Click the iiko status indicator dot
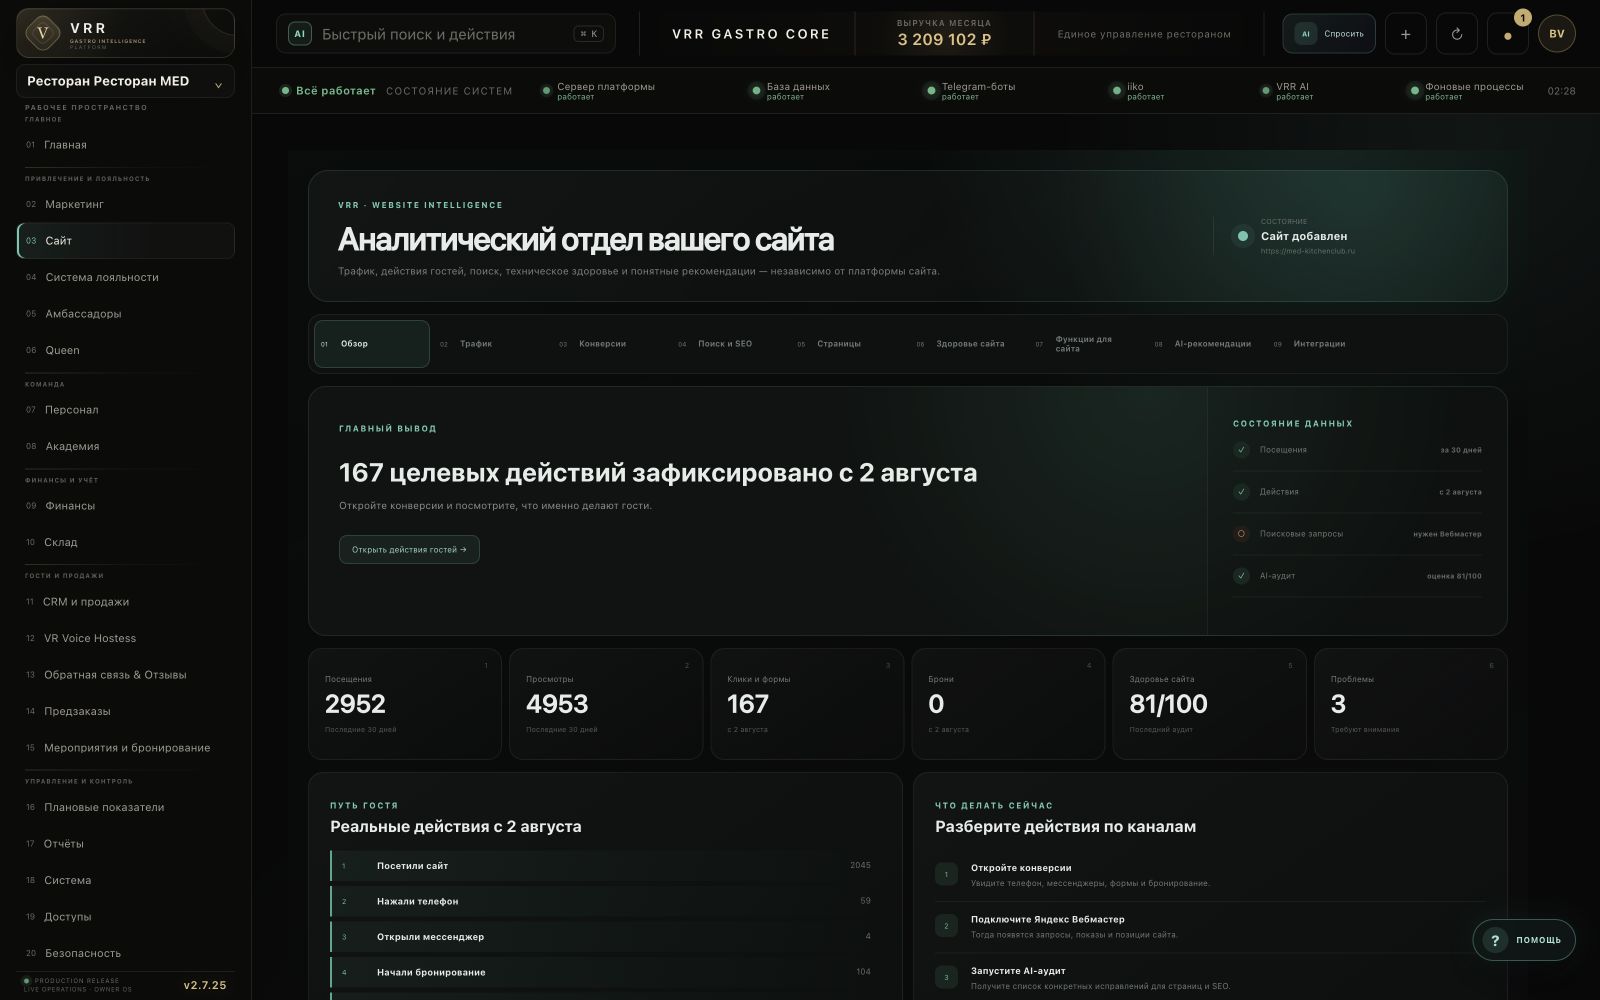This screenshot has height=1000, width=1600. point(1116,91)
